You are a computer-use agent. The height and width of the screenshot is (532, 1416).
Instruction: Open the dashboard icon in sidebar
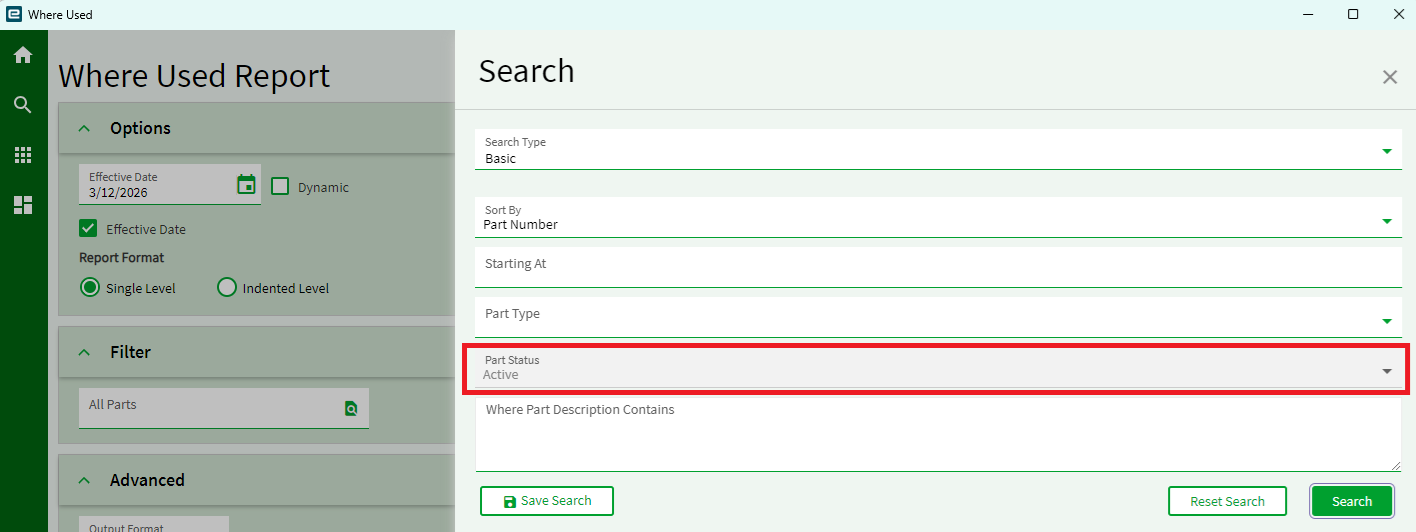[x=22, y=205]
